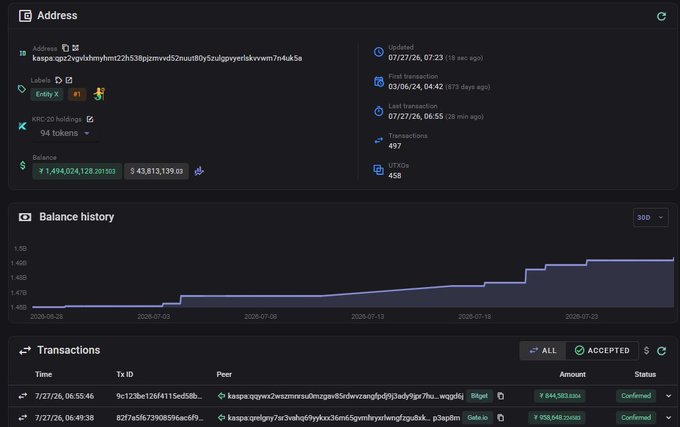Viewport: 680px width, 427px height.
Task: Click the swap icon on 06:49:38 row
Action: click(23, 417)
